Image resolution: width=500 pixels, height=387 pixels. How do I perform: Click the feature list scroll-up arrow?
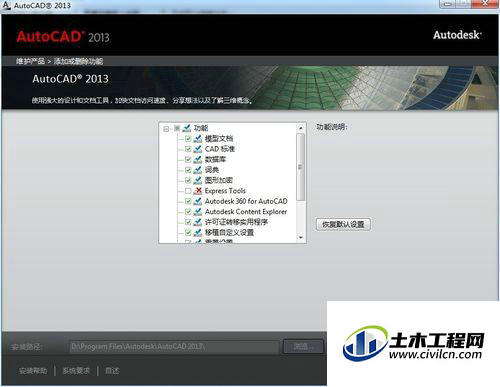point(301,128)
